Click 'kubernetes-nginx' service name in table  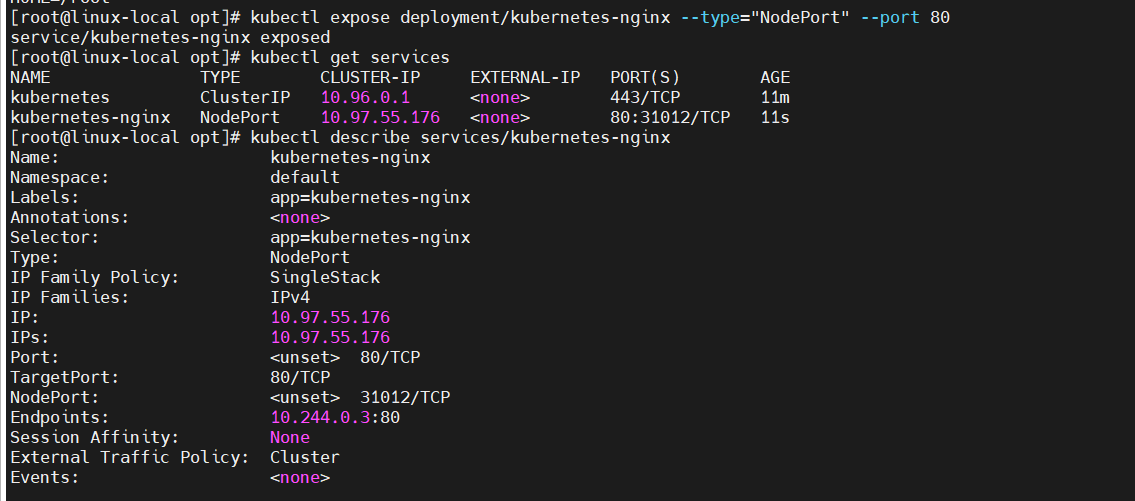pyautogui.click(x=90, y=117)
